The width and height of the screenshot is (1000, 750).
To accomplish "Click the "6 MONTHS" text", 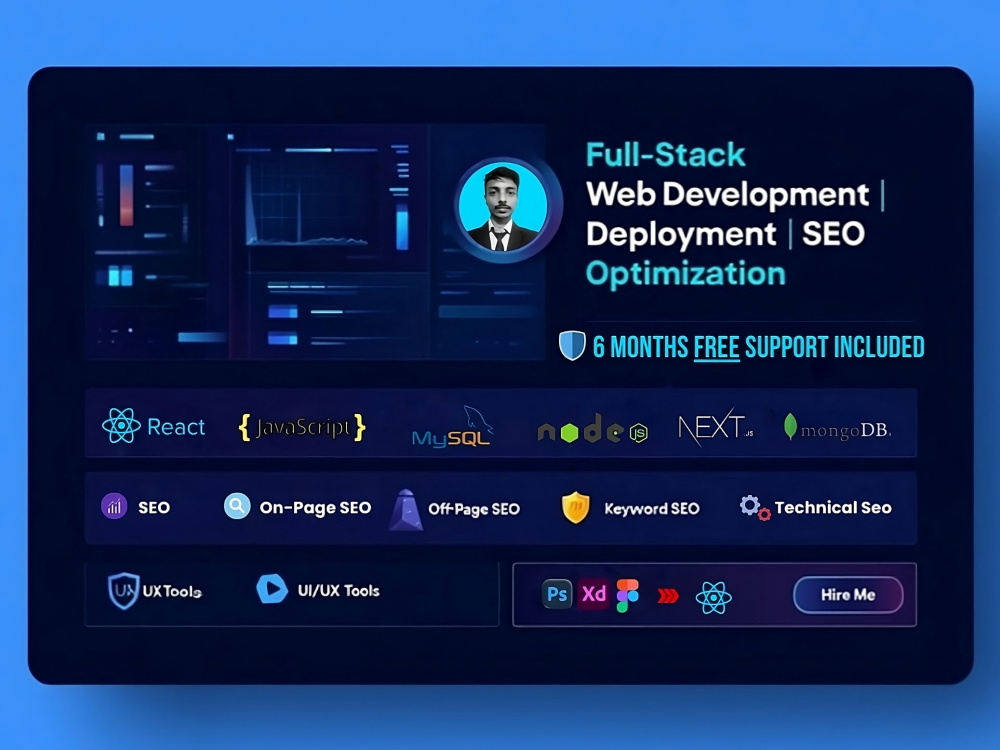I will 640,348.
